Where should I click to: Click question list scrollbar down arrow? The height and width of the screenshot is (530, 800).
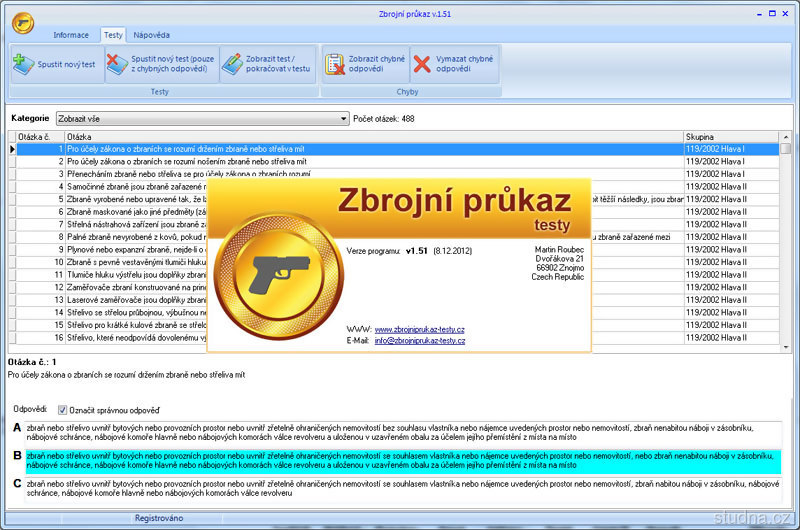(x=785, y=347)
